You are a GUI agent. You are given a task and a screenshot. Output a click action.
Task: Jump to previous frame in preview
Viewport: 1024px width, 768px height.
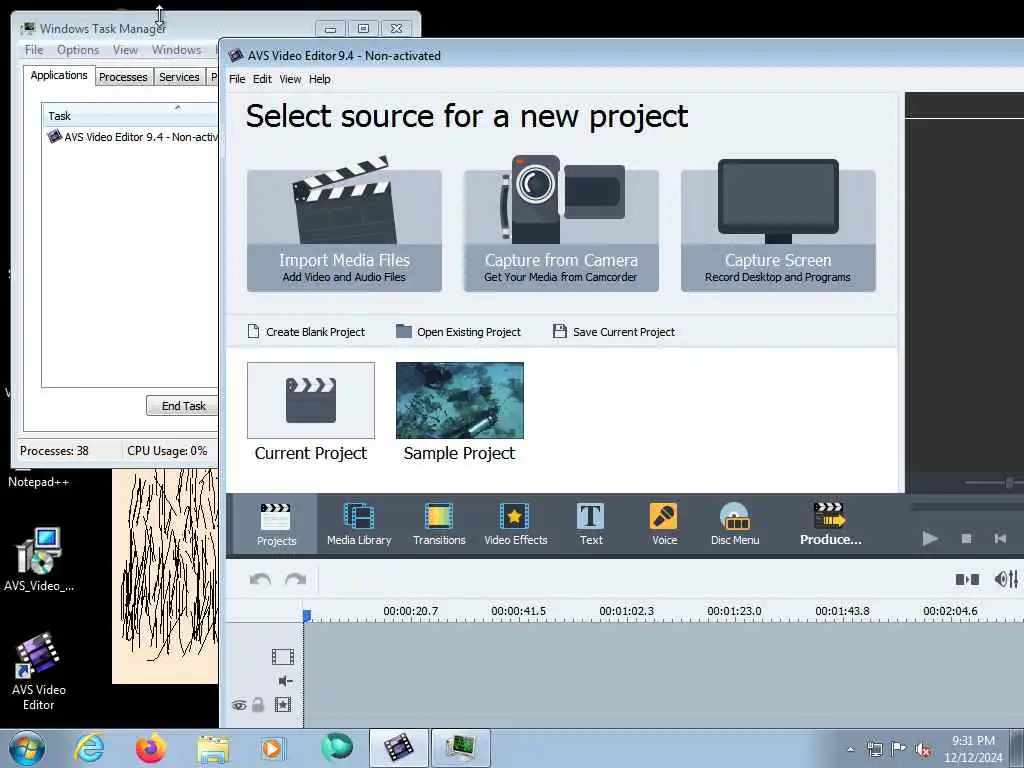(1000, 539)
